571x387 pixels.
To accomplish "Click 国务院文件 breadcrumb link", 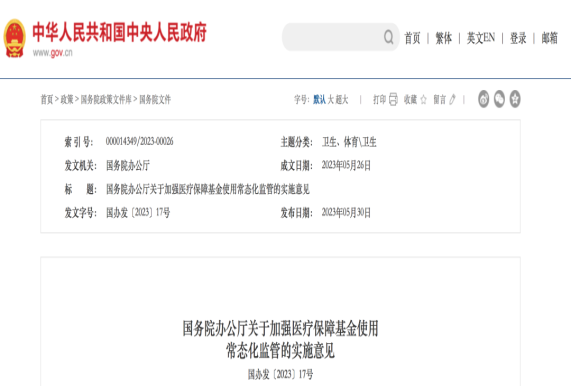I will tap(155, 99).
